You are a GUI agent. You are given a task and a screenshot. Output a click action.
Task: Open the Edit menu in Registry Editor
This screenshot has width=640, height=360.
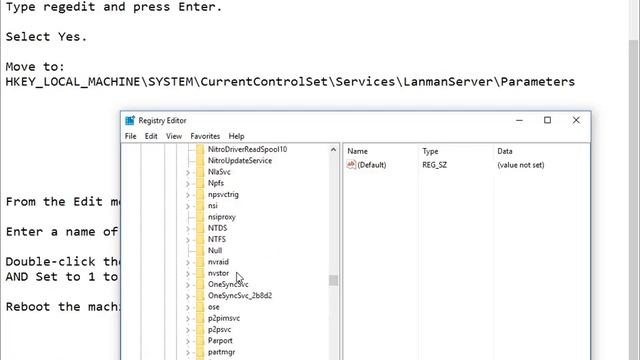point(151,136)
